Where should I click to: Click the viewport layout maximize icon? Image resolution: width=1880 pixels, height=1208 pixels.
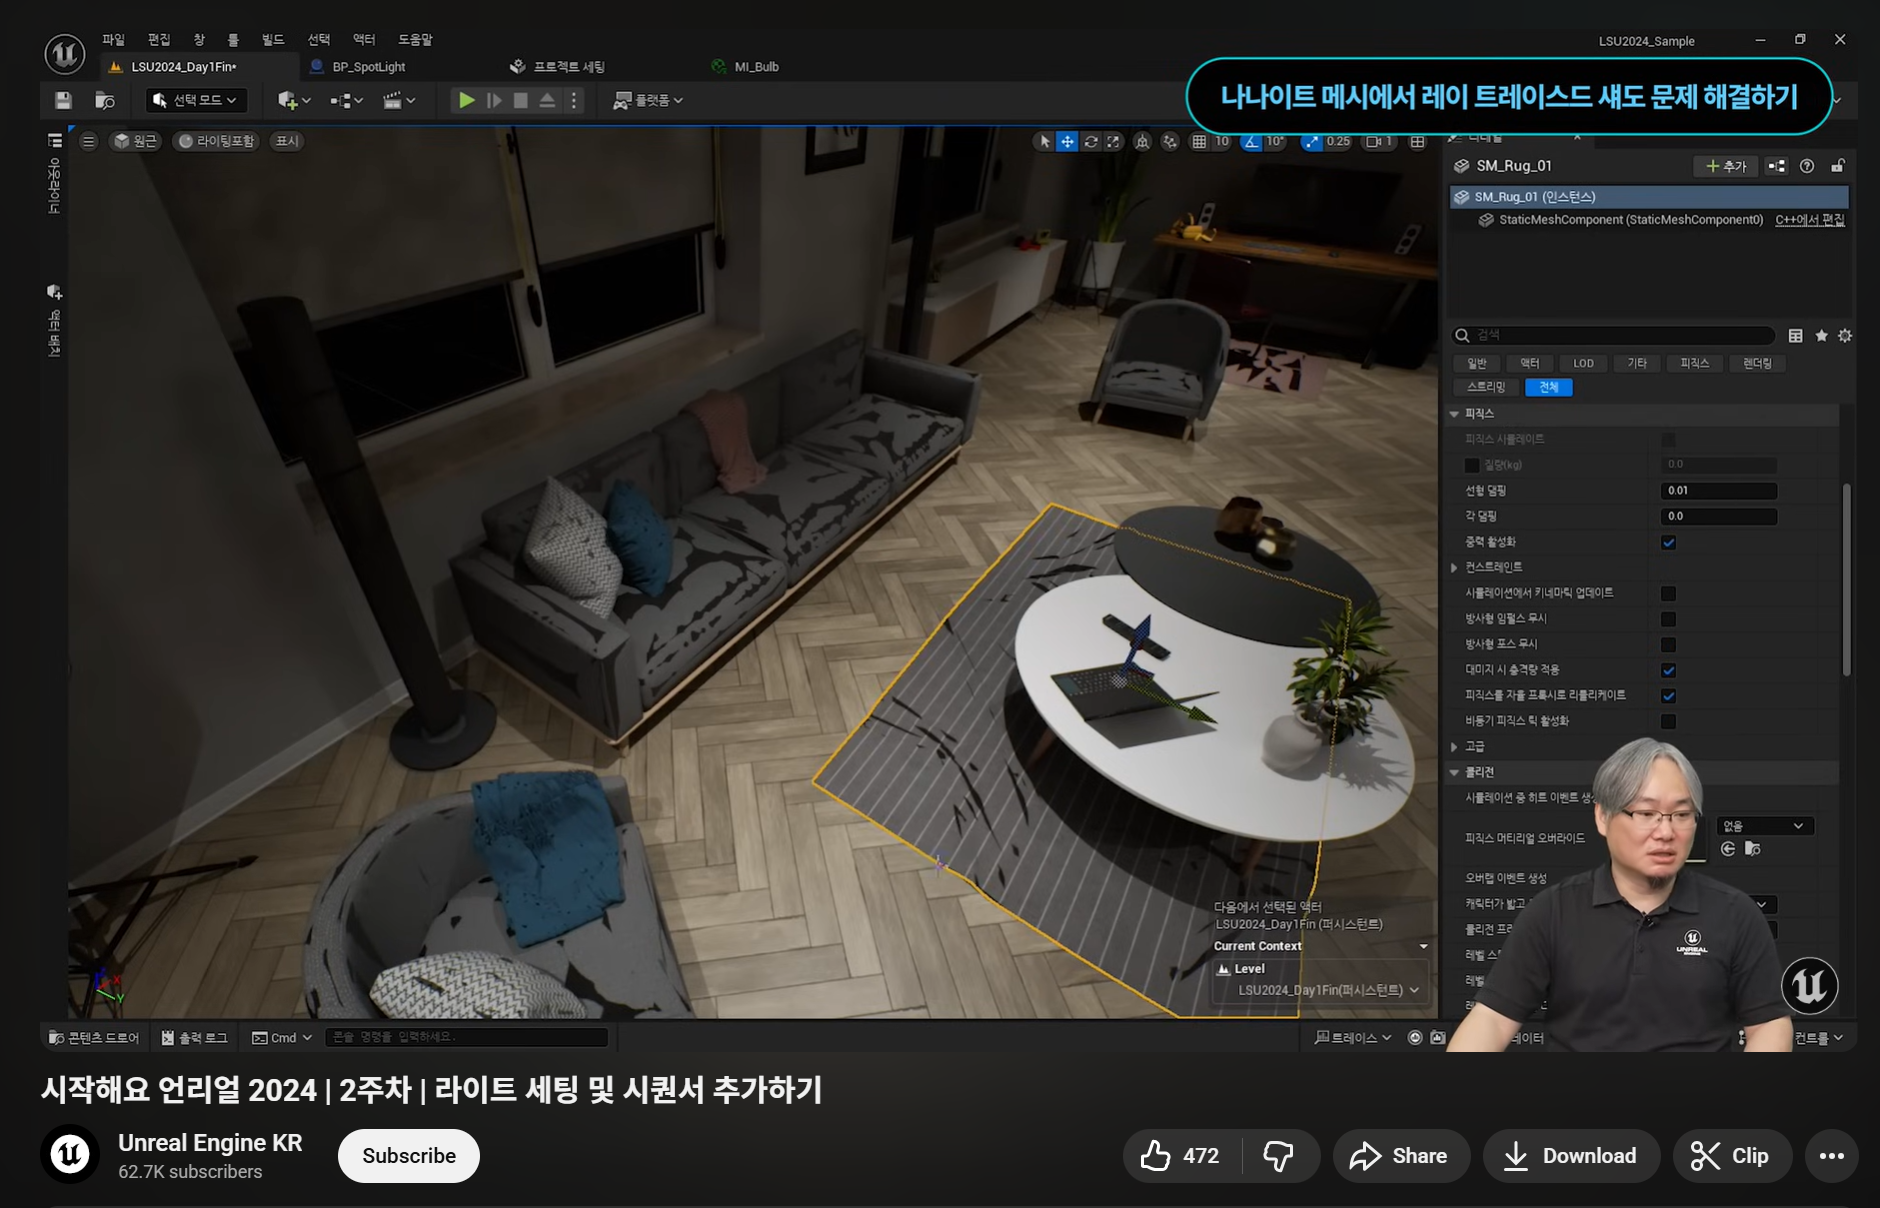tap(1418, 142)
